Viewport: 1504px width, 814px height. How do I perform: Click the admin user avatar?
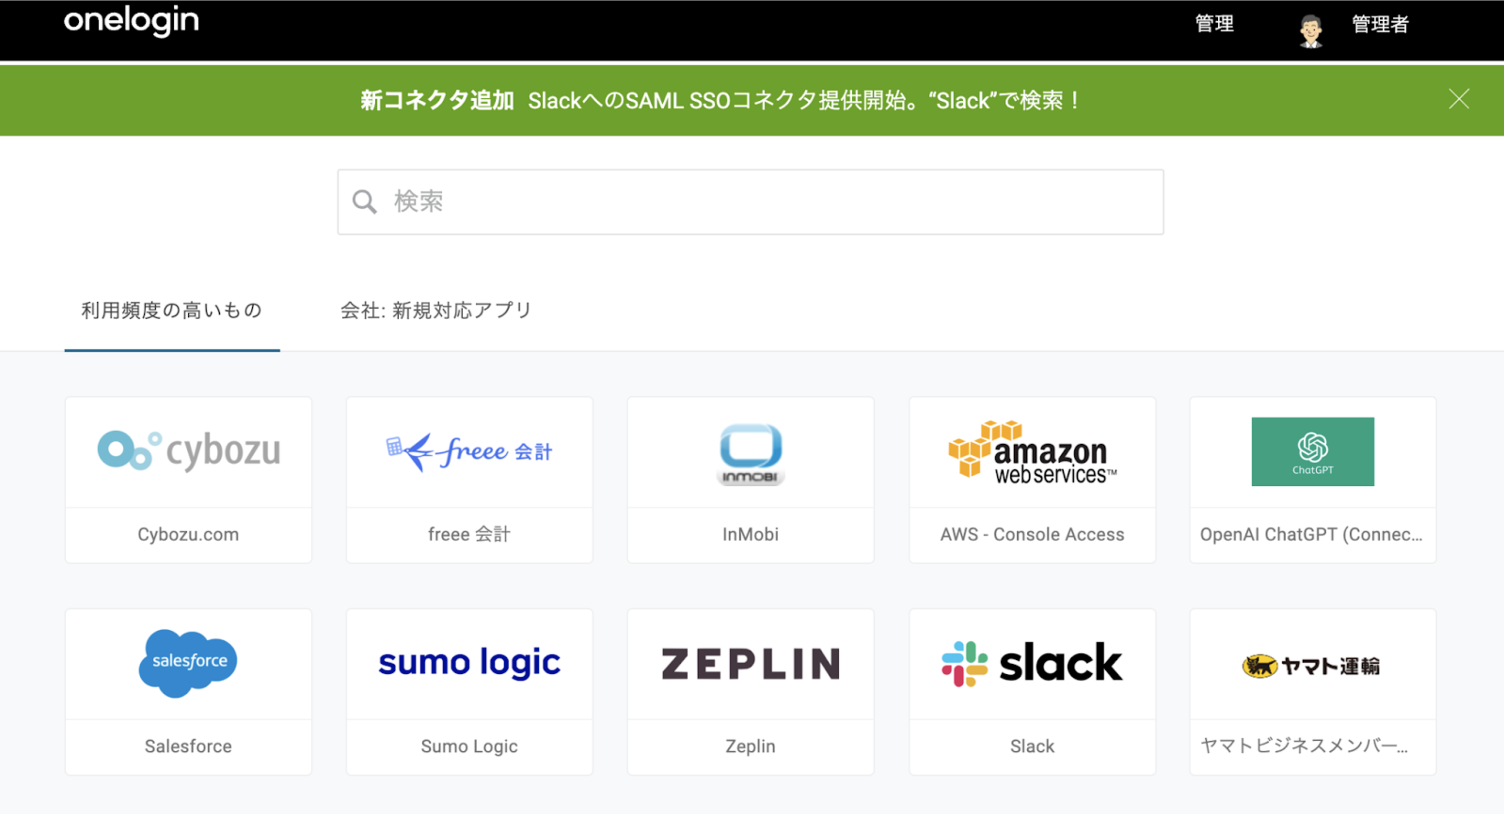pos(1311,31)
